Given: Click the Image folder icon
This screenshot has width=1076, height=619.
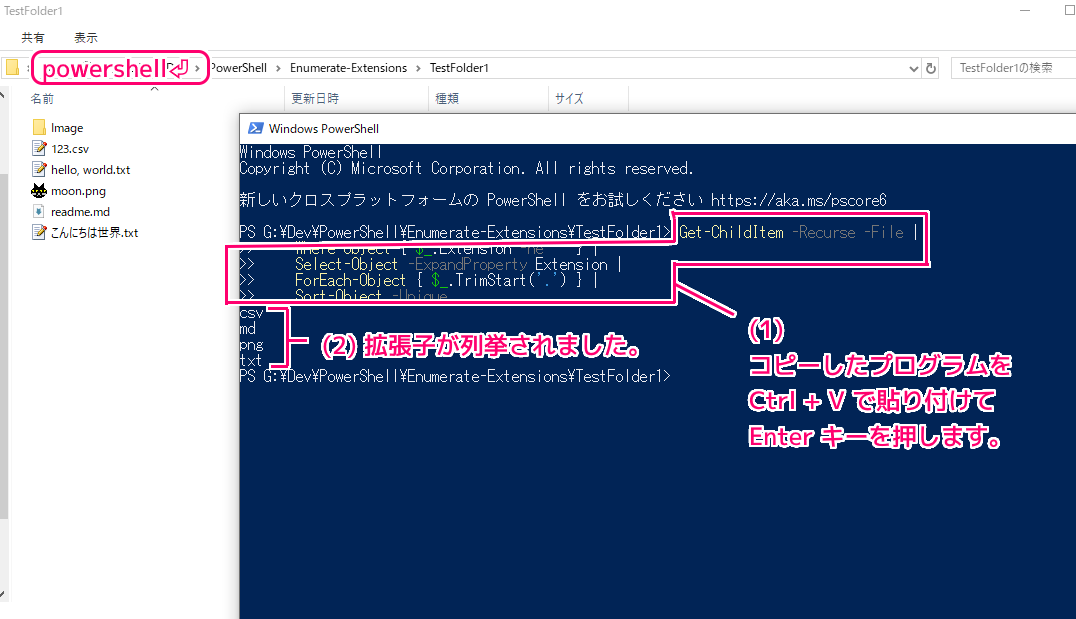Looking at the screenshot, I should pyautogui.click(x=39, y=127).
